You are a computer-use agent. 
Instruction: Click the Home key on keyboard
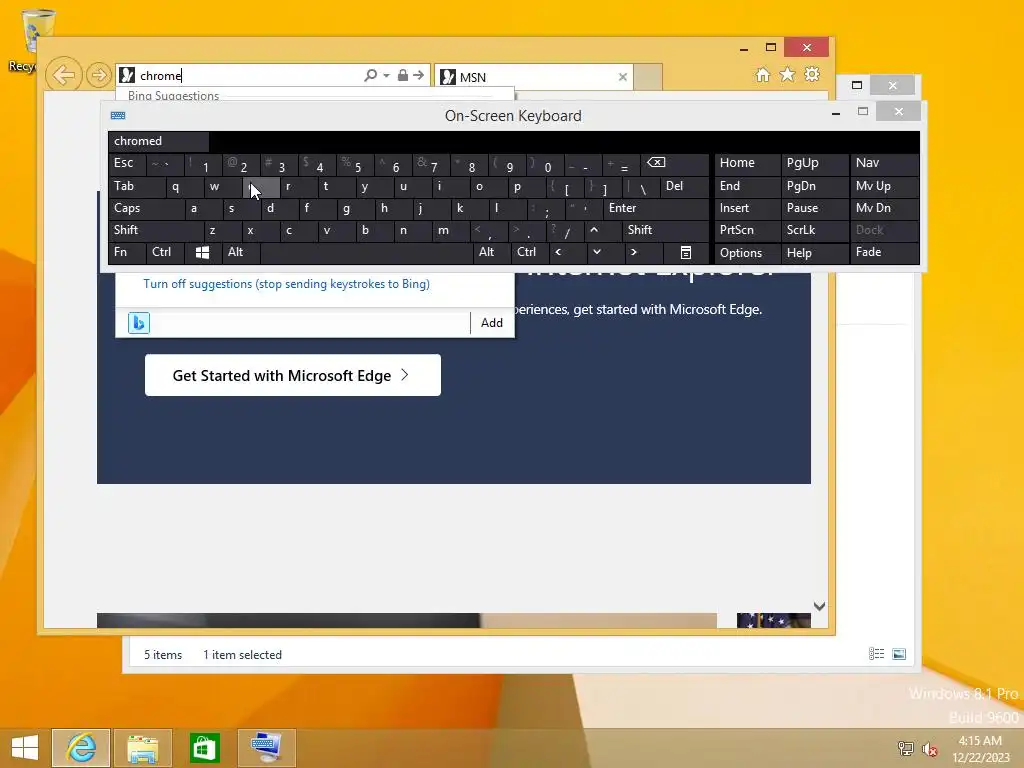tap(747, 163)
